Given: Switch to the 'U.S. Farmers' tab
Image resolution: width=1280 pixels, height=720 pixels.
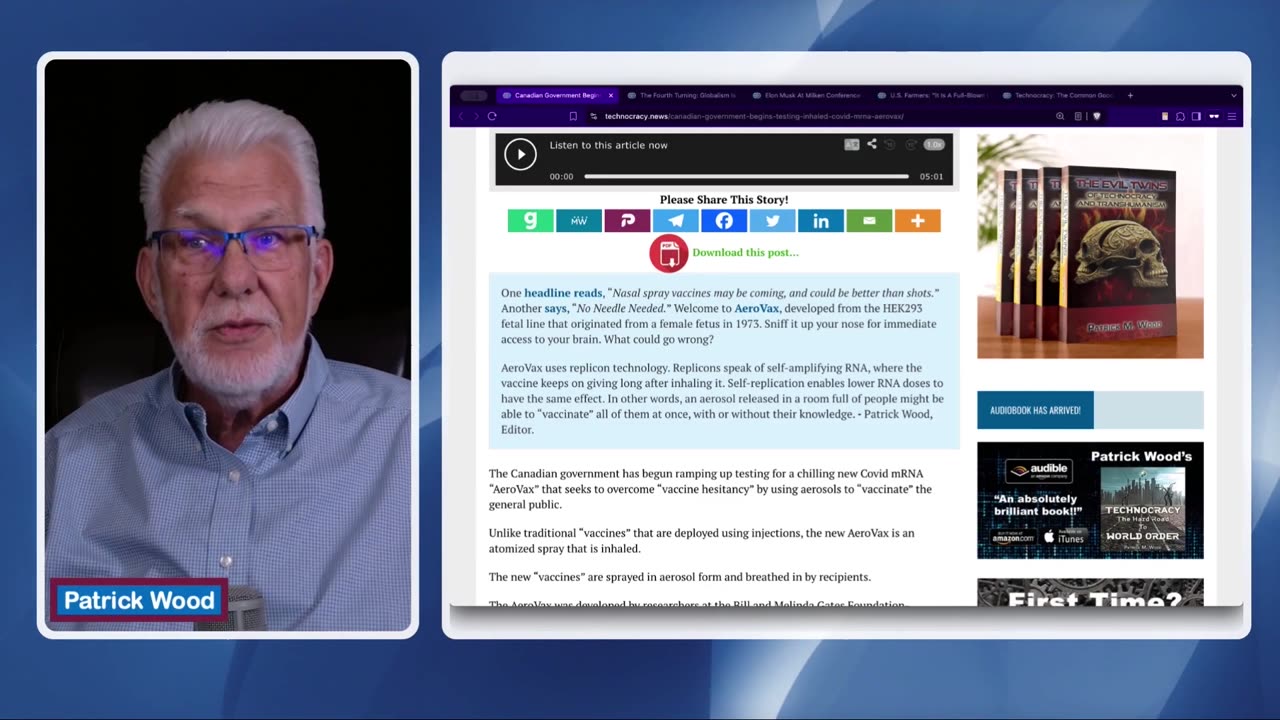Looking at the screenshot, I should [931, 95].
